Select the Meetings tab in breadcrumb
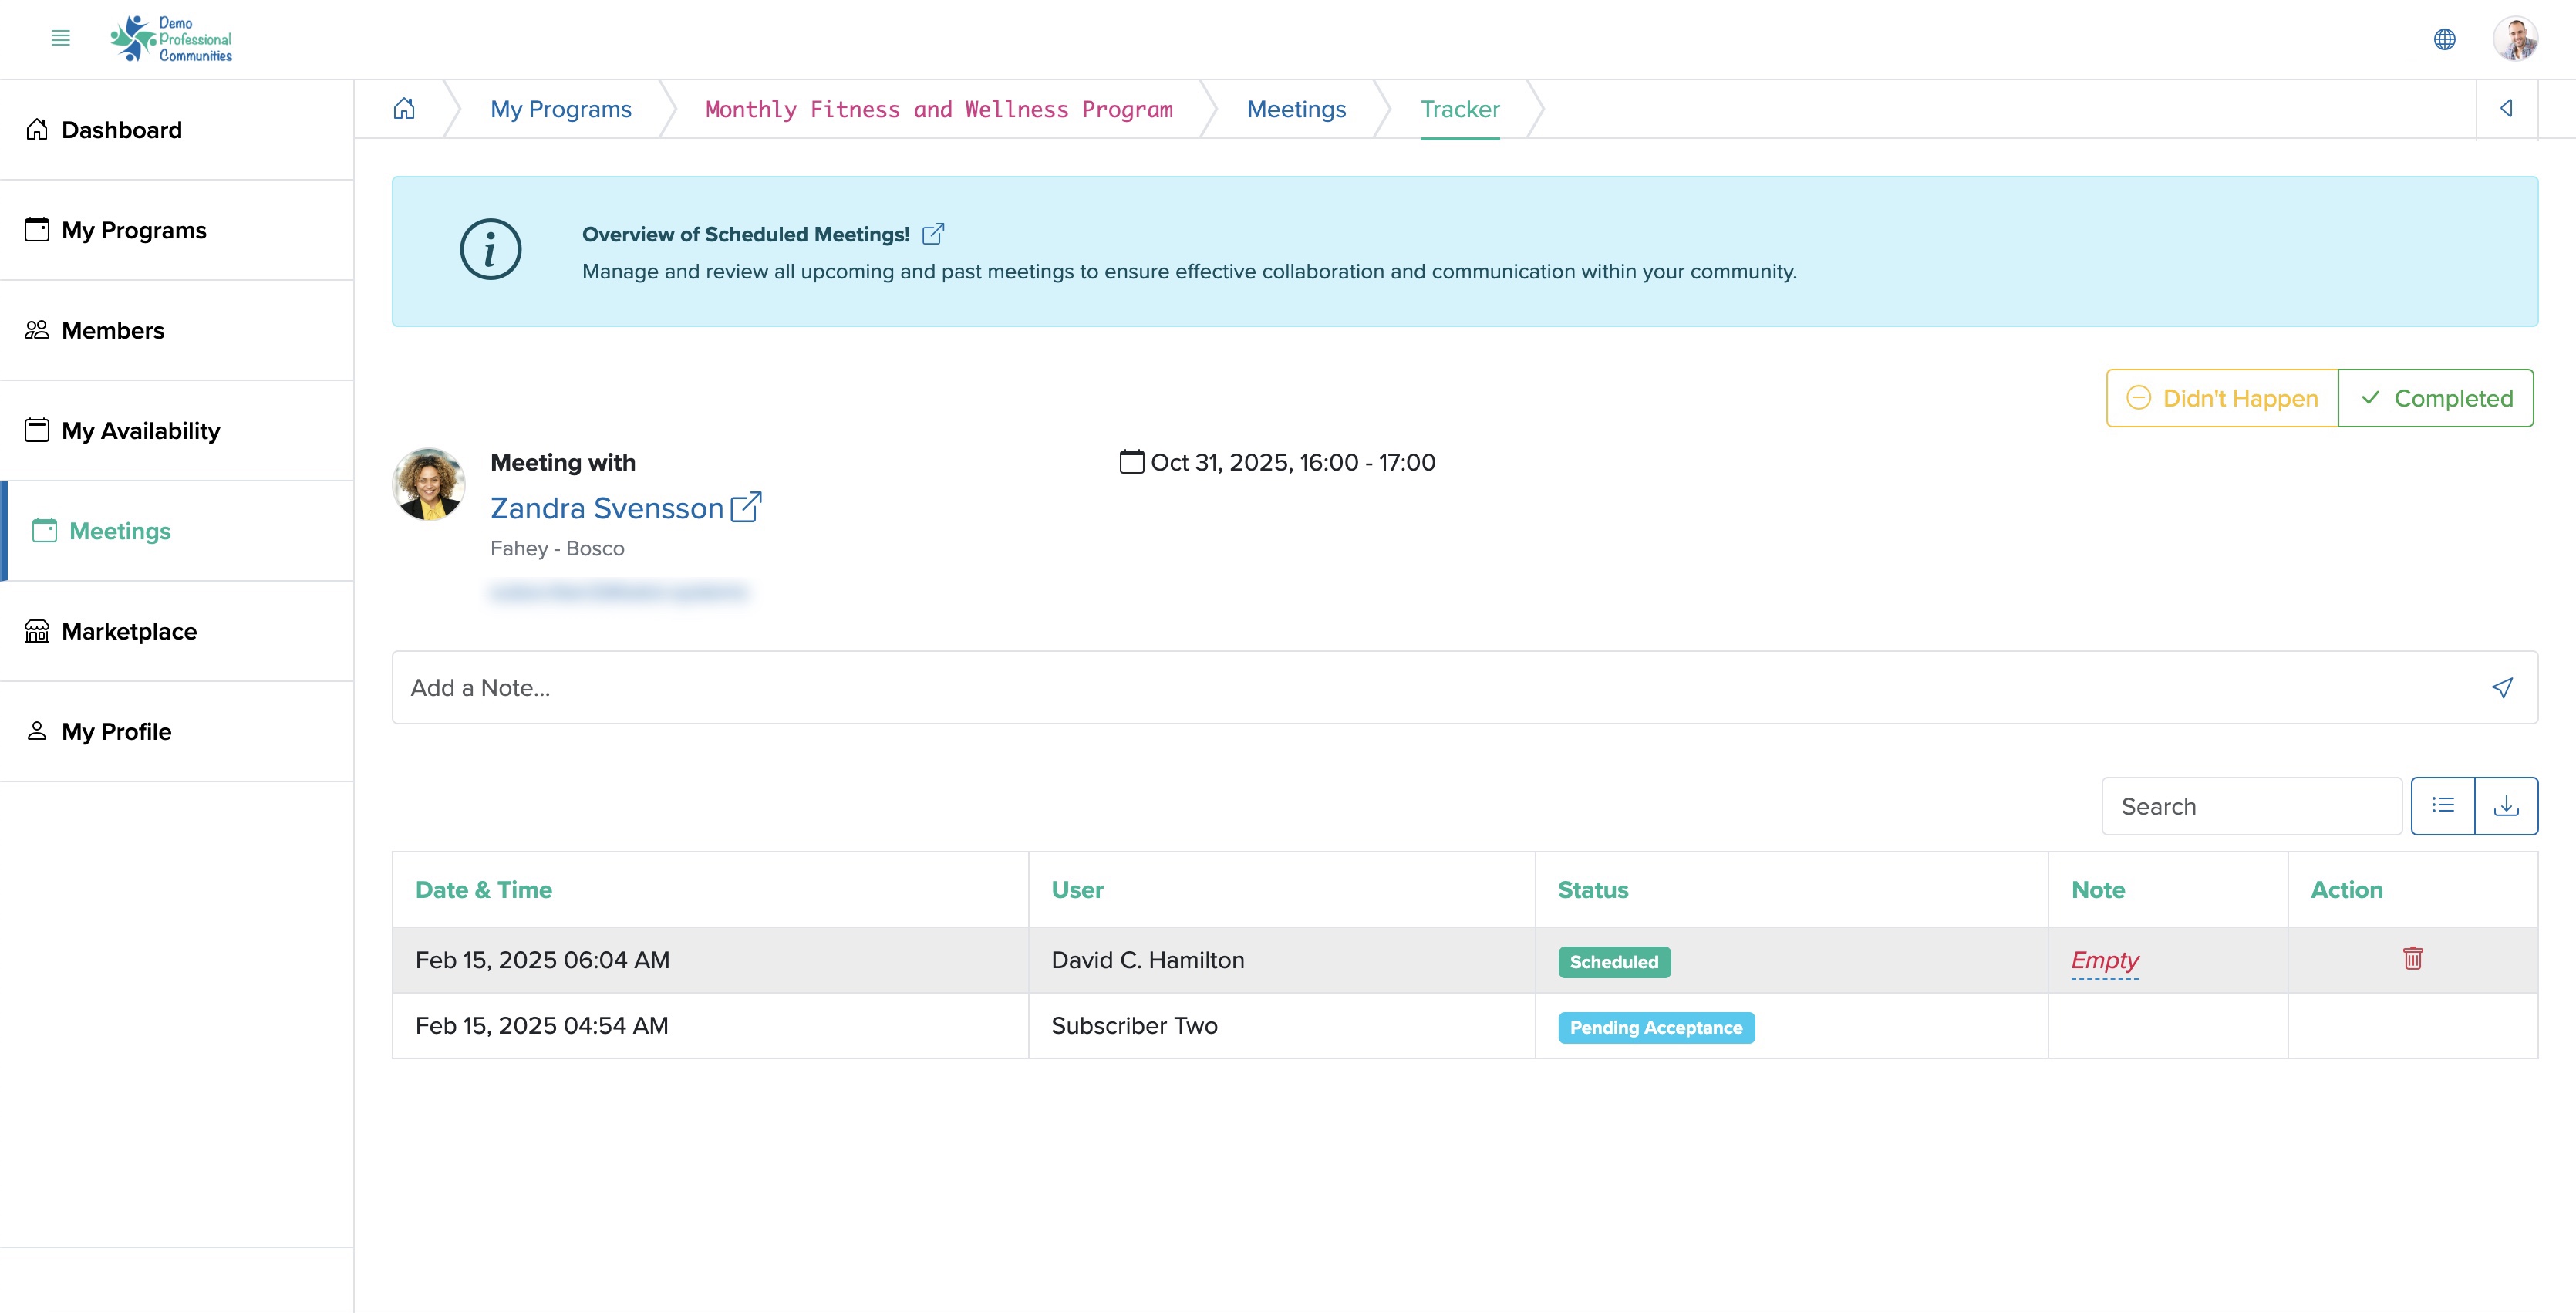Screen dimensions: 2576x1313 (x=1297, y=107)
